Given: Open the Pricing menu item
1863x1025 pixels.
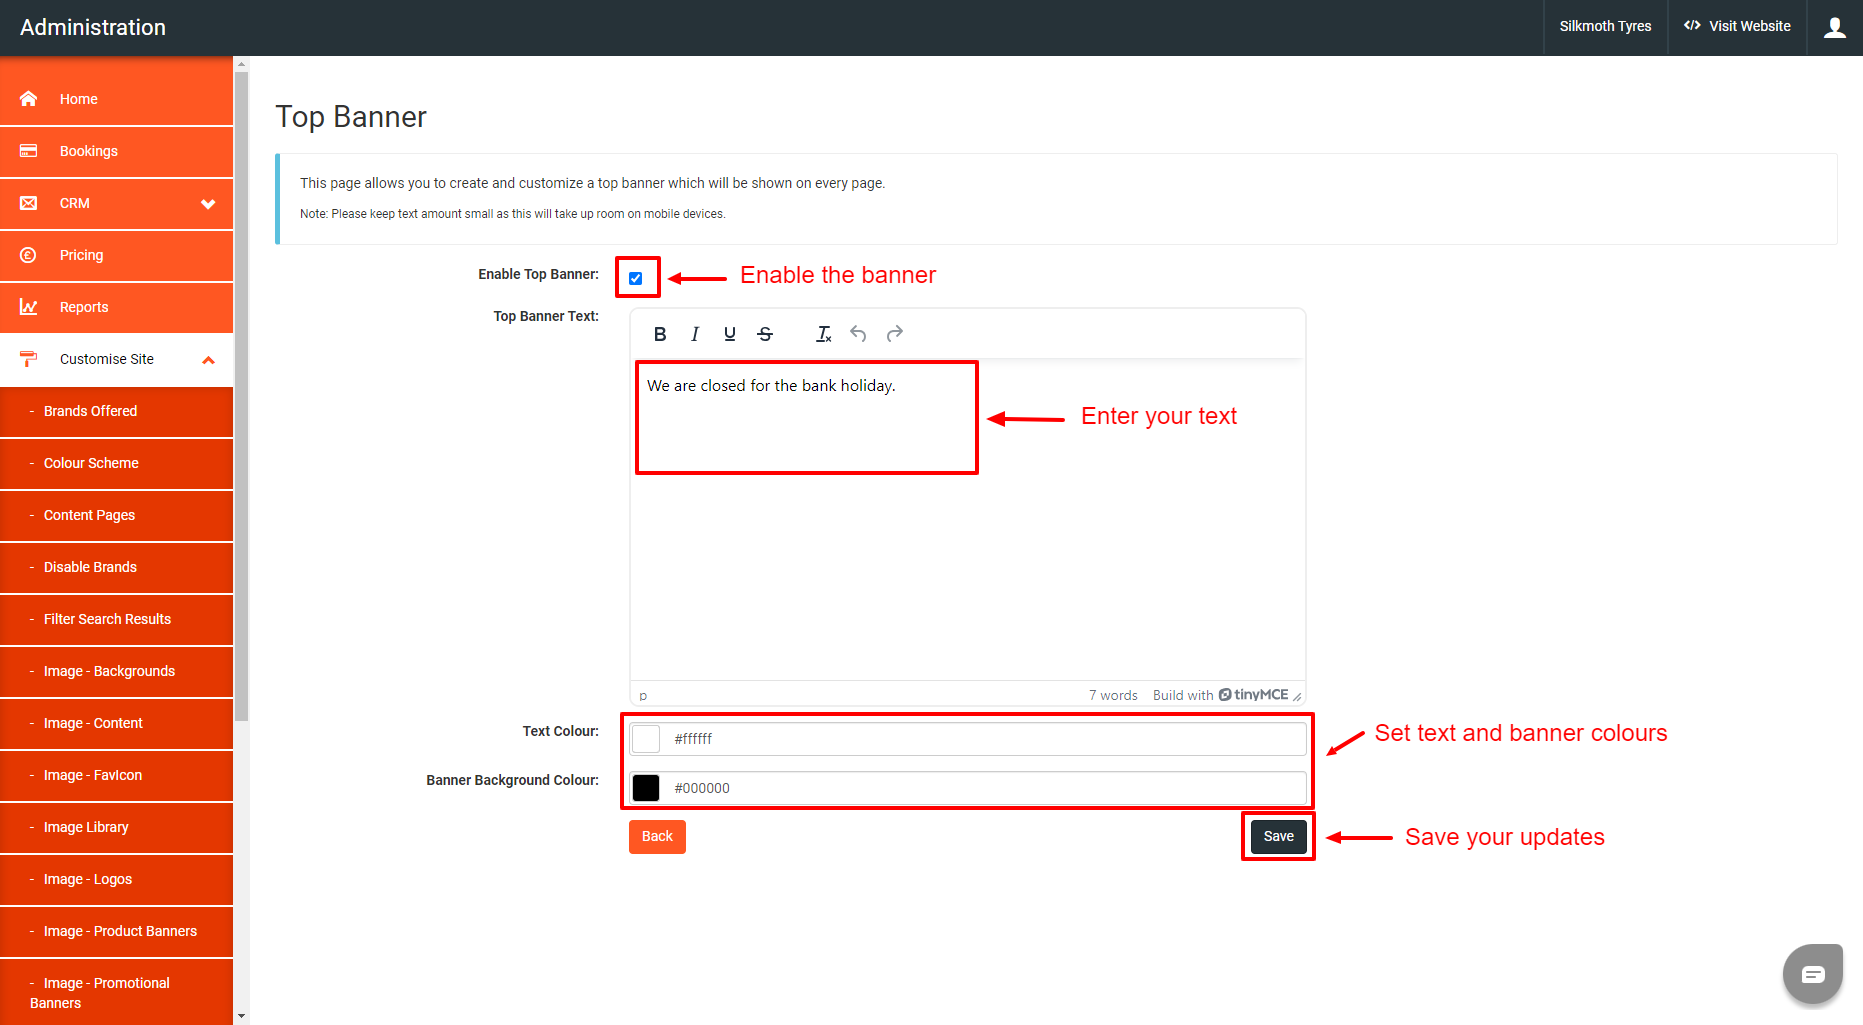Looking at the screenshot, I should coord(116,255).
